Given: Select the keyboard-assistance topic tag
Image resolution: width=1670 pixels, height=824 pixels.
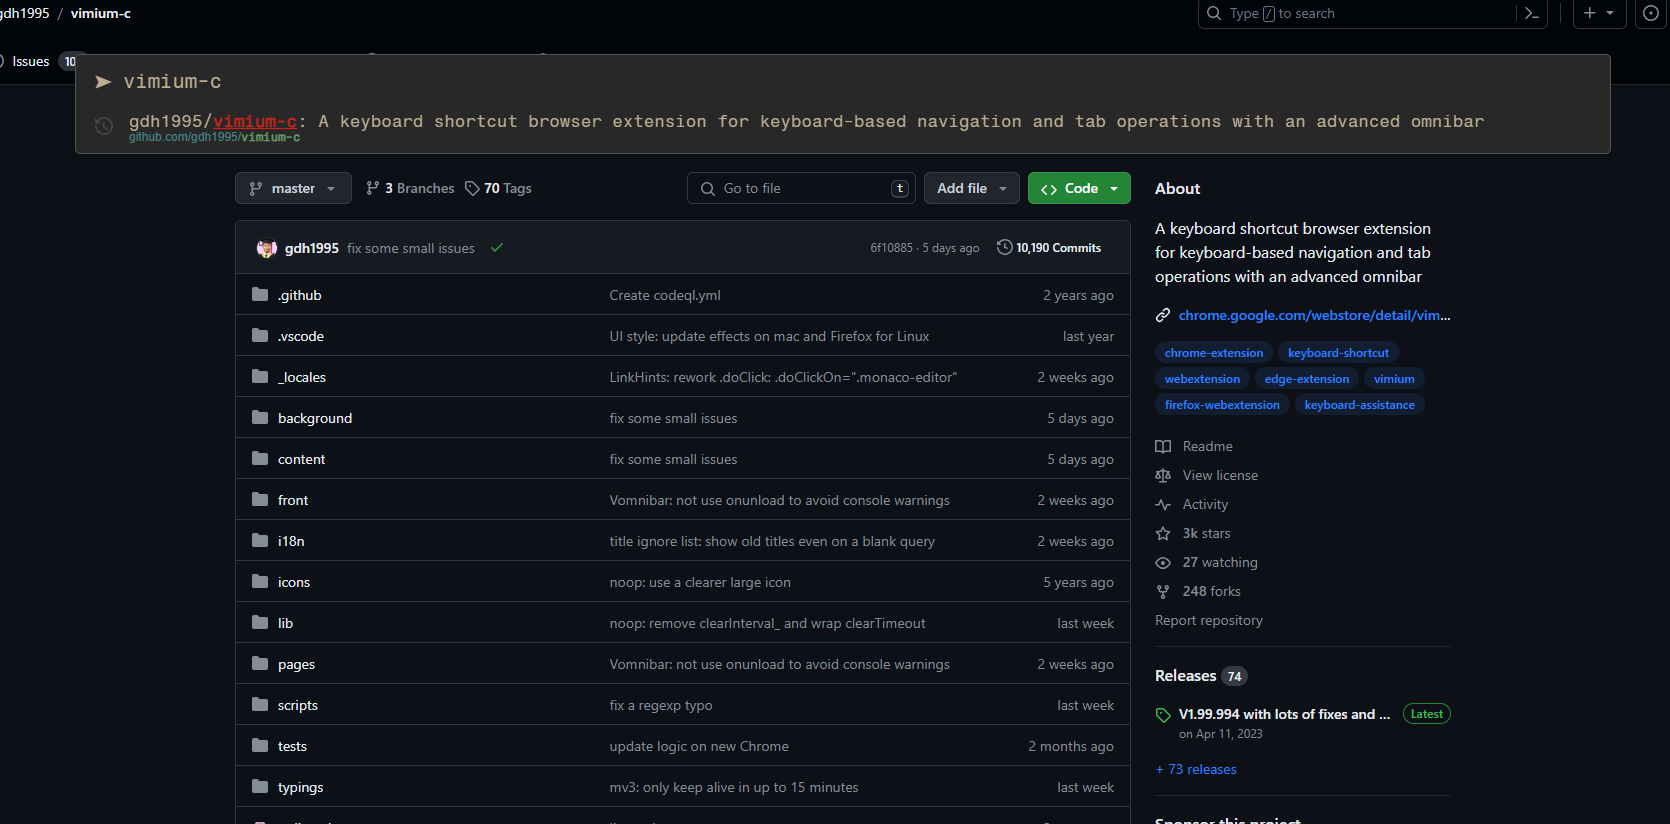Looking at the screenshot, I should [1360, 405].
